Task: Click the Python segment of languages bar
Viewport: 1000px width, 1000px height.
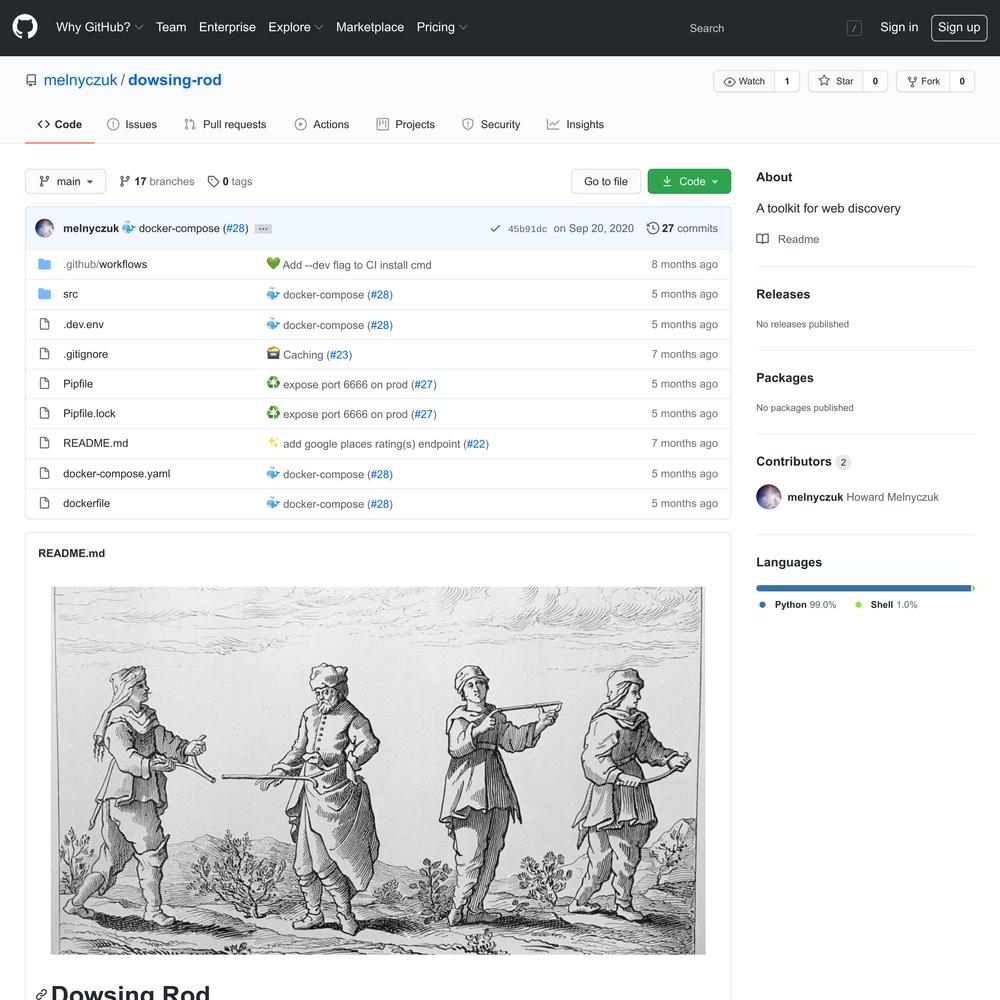Action: 864,588
